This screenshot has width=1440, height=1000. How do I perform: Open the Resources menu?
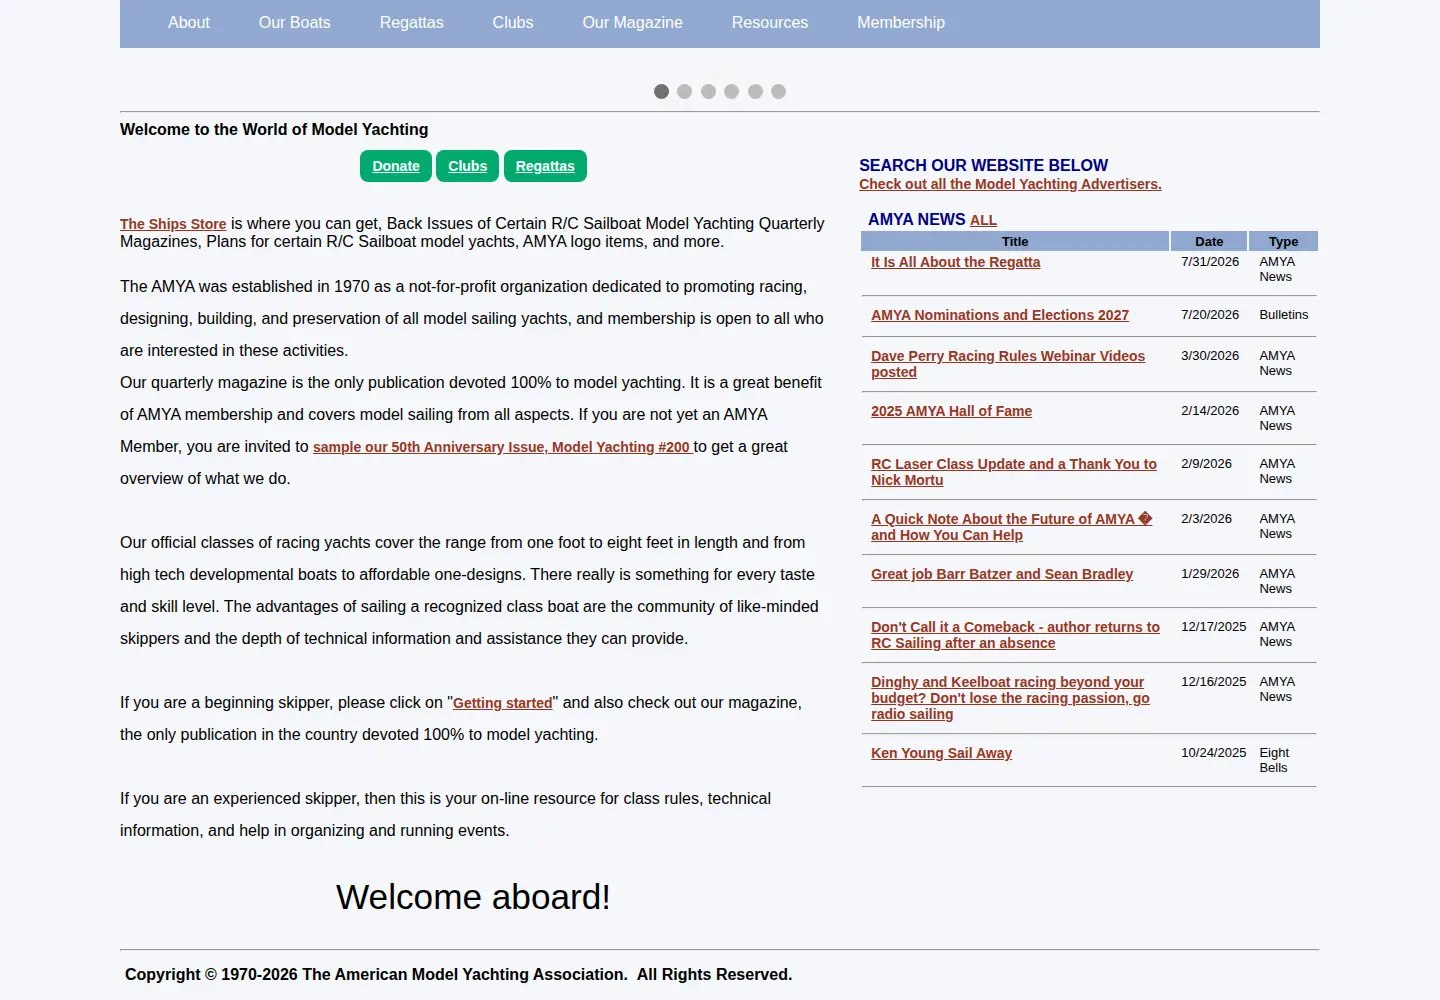[769, 22]
